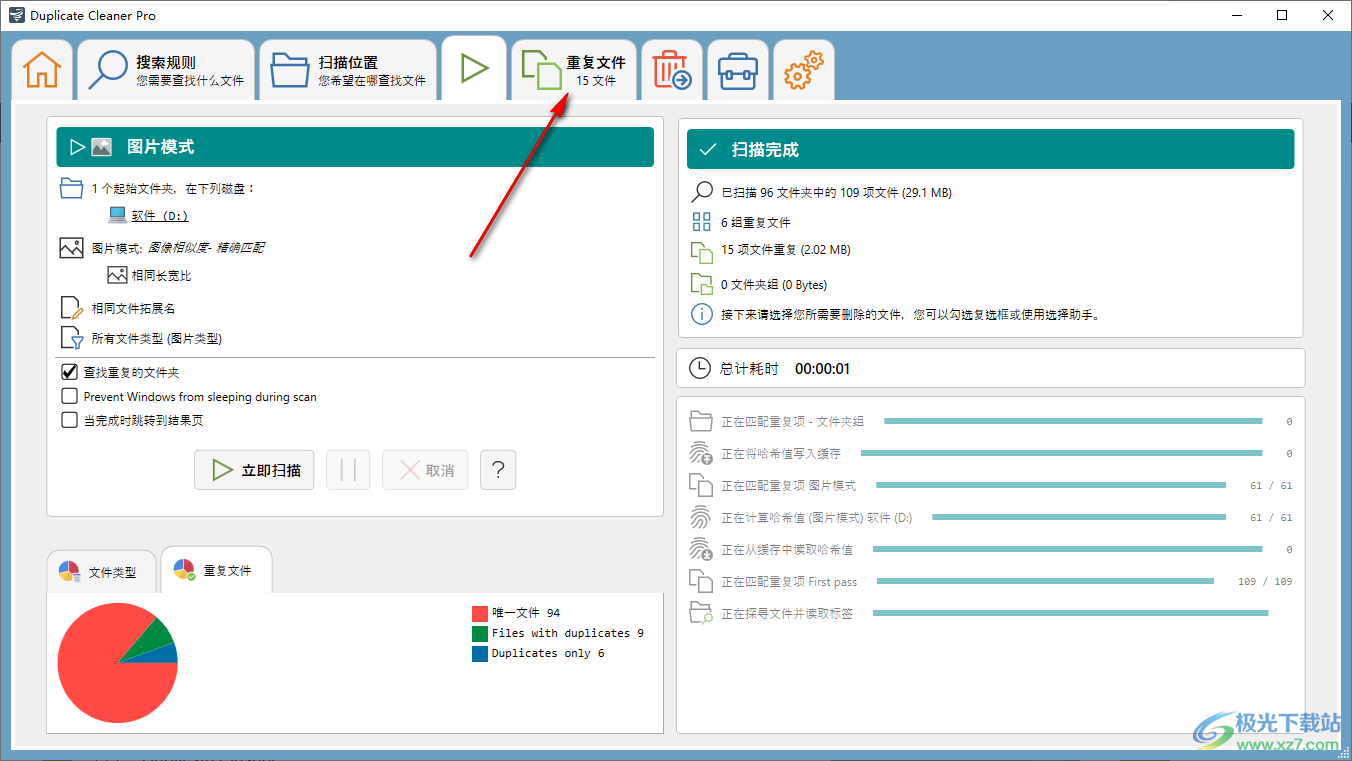This screenshot has height=761, width=1352.
Task: Click the 软件 (D:) drive link
Action: coord(160,216)
